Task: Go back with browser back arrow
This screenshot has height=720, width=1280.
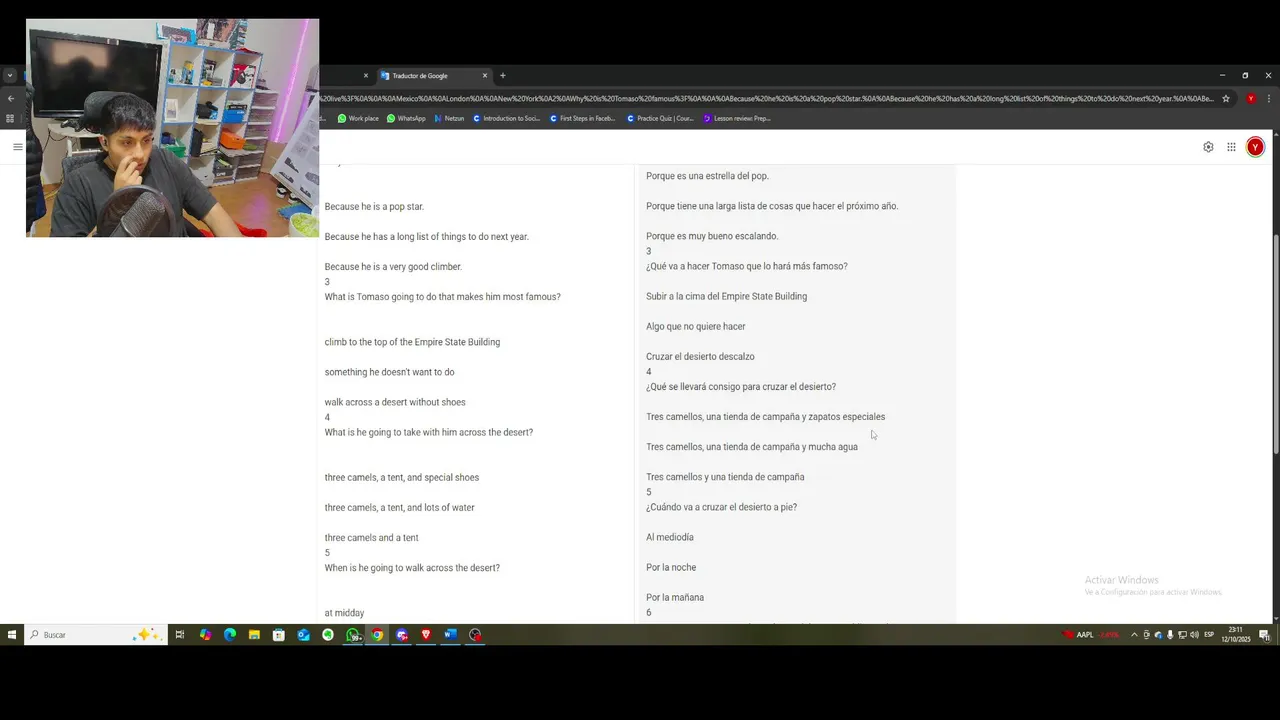Action: (x=10, y=99)
